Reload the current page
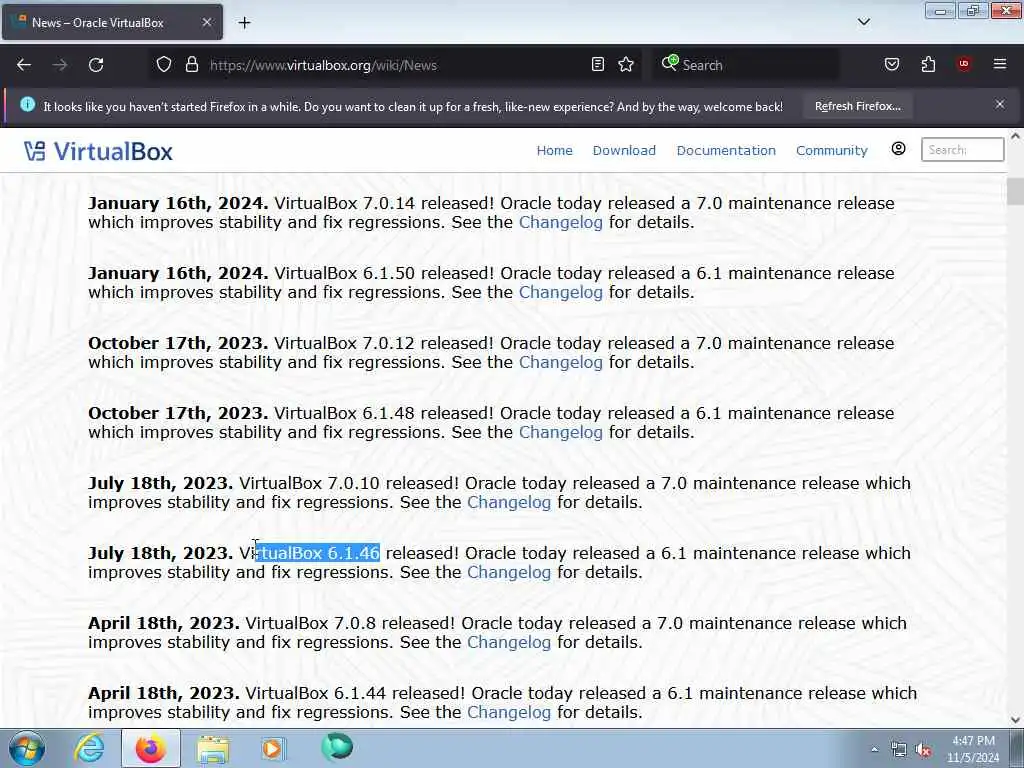1024x768 pixels. (96, 65)
